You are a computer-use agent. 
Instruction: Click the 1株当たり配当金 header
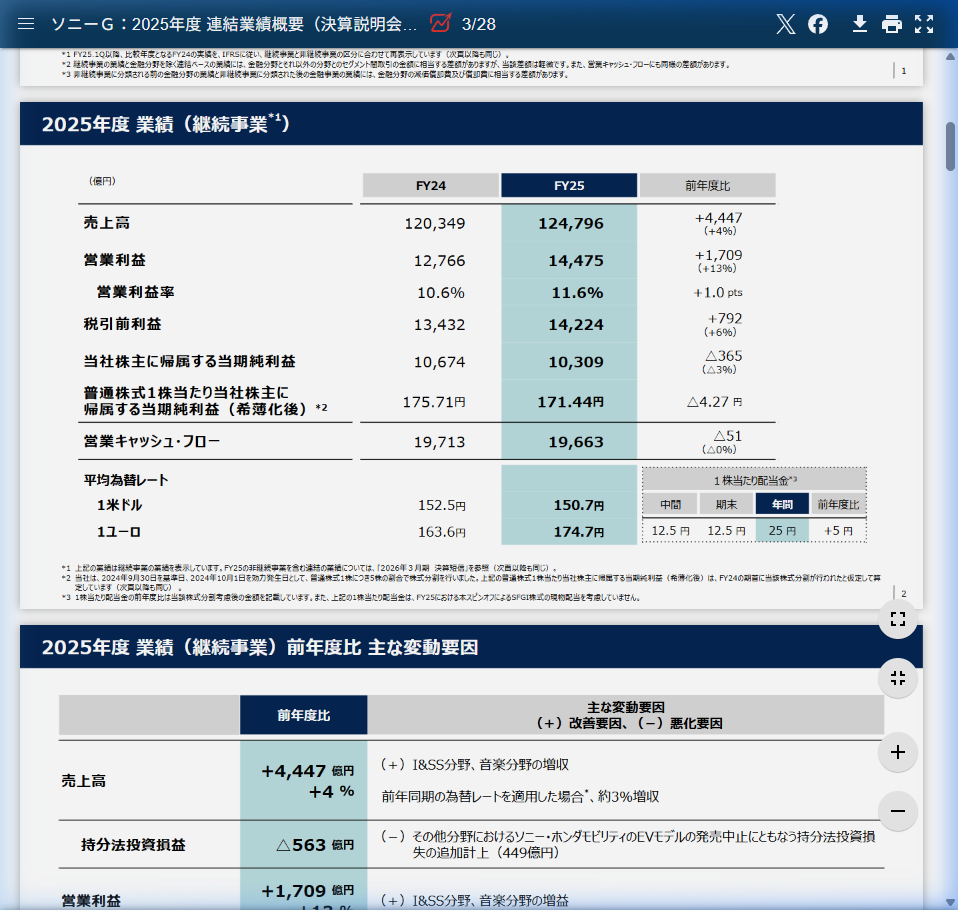click(755, 480)
